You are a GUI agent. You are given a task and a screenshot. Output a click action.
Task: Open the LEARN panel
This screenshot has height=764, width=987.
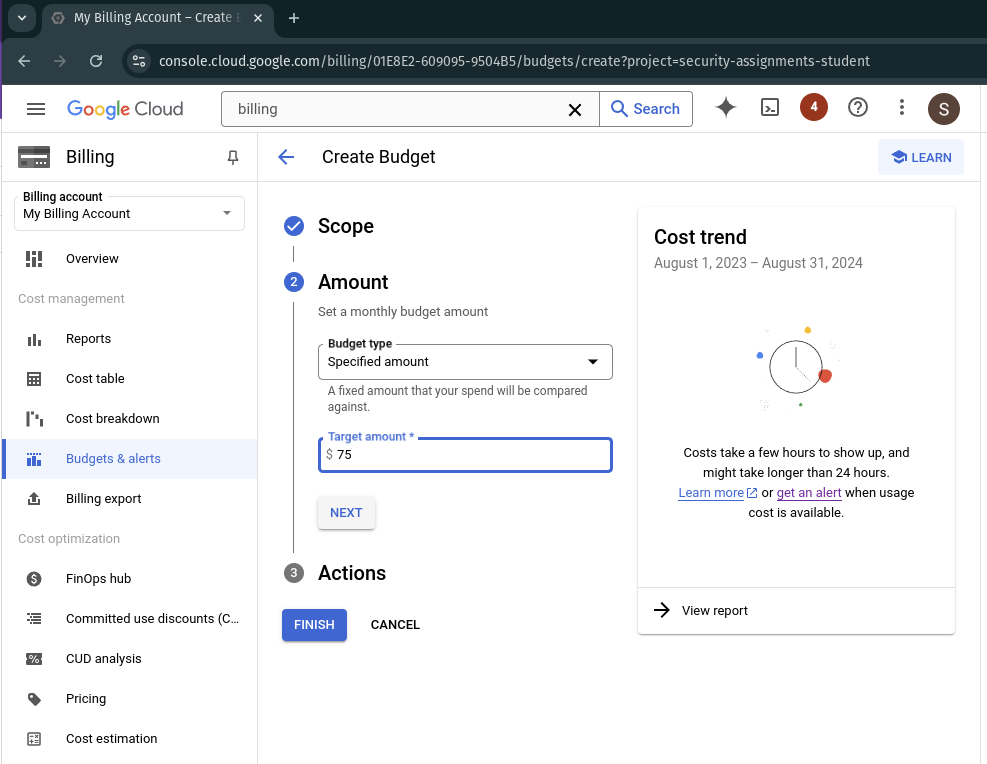tap(921, 157)
